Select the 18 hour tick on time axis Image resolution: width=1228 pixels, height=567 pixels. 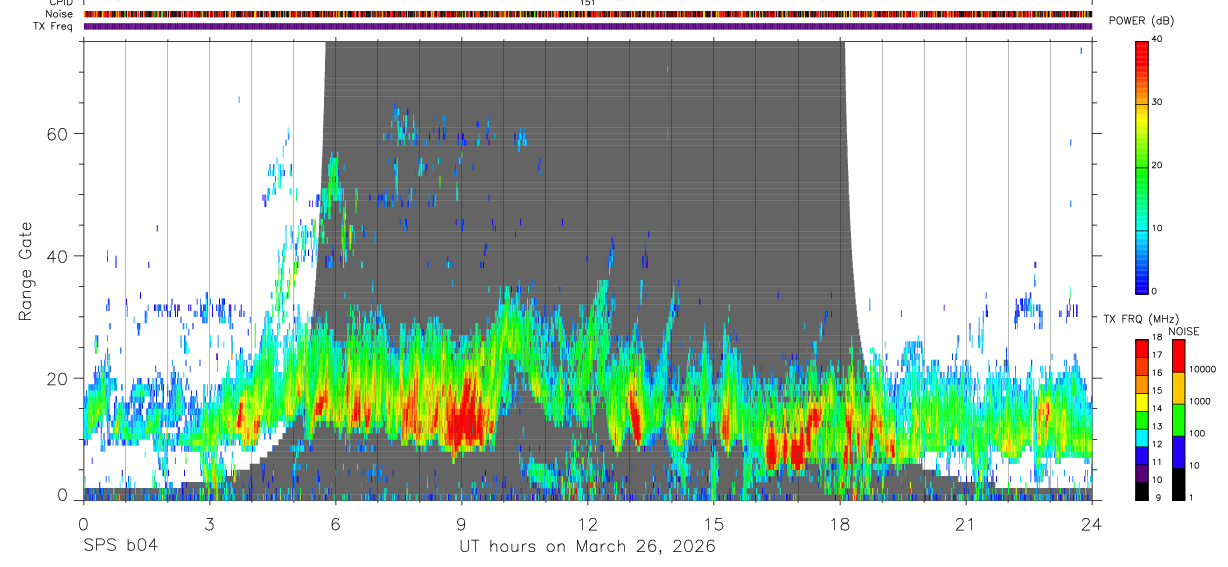(x=840, y=524)
